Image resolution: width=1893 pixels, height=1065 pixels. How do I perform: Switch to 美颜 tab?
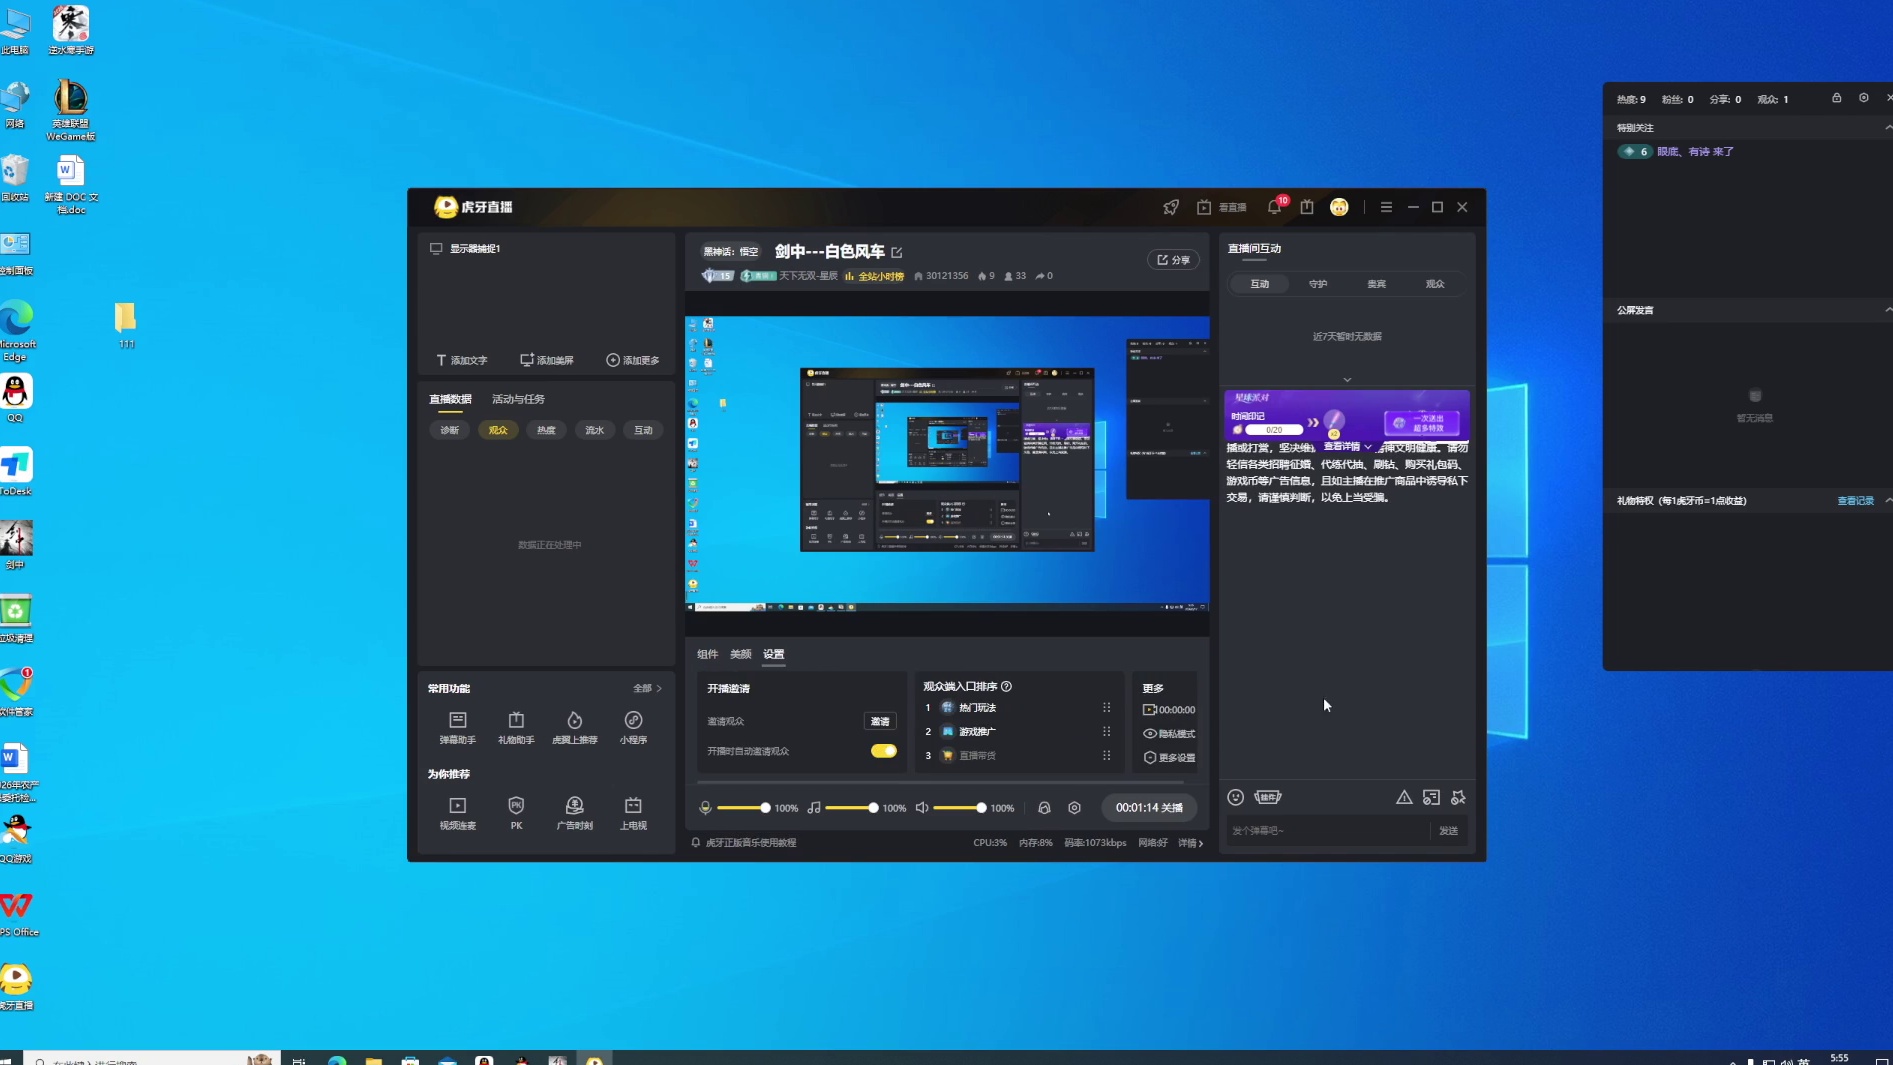click(x=740, y=654)
